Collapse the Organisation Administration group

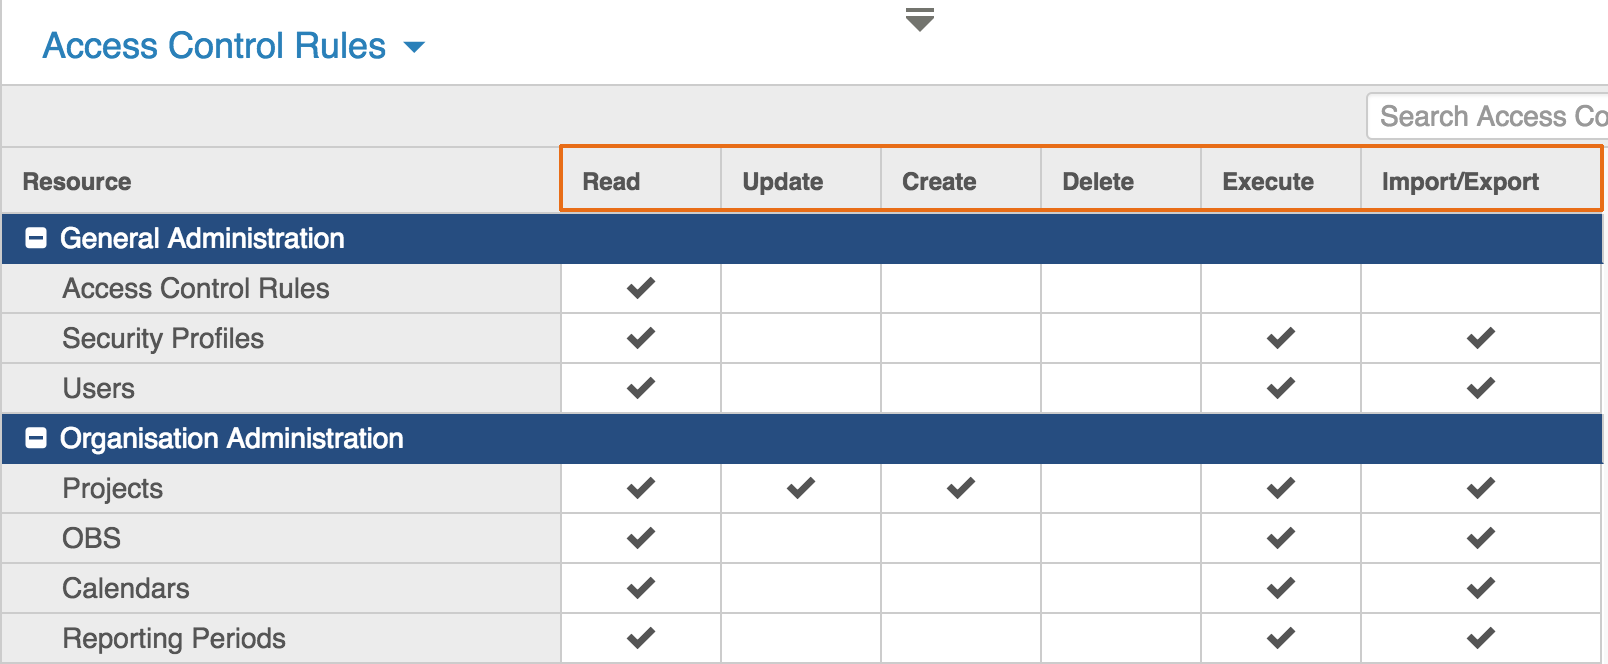point(36,438)
